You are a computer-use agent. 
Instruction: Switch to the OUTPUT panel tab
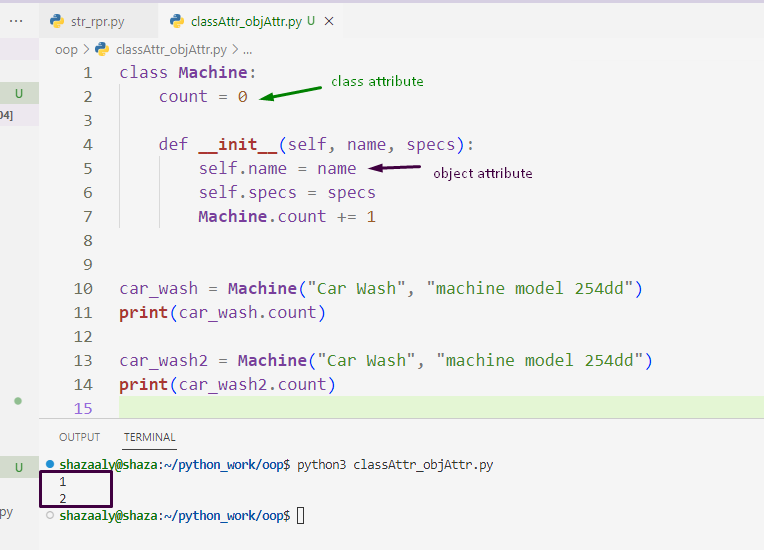tap(79, 437)
